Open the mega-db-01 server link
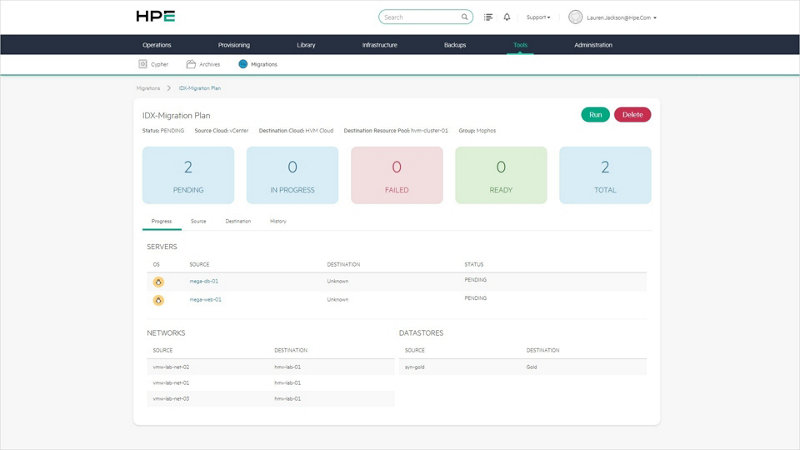This screenshot has height=450, width=800. point(204,281)
